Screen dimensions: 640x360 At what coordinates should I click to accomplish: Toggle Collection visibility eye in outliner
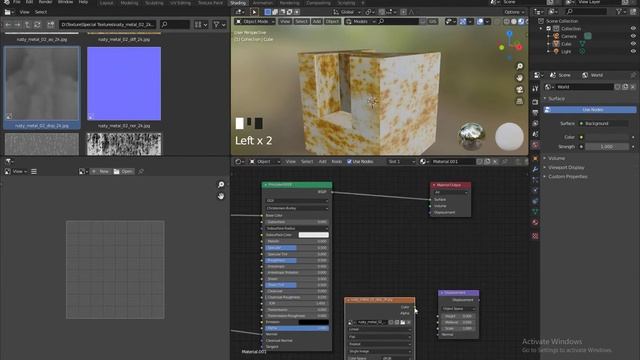pos(633,29)
